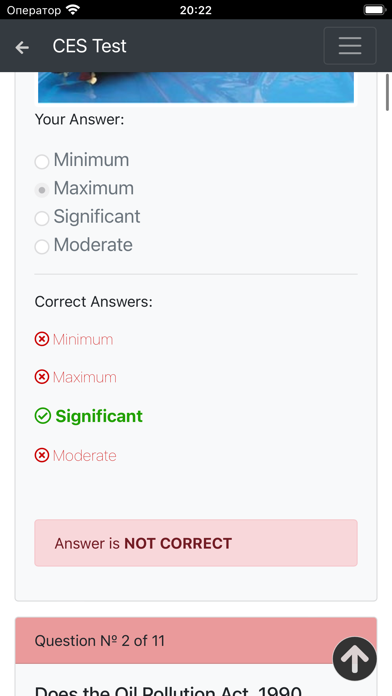392x696 pixels.
Task: Click the red cross beside Moderate
Action: pyautogui.click(x=42, y=455)
